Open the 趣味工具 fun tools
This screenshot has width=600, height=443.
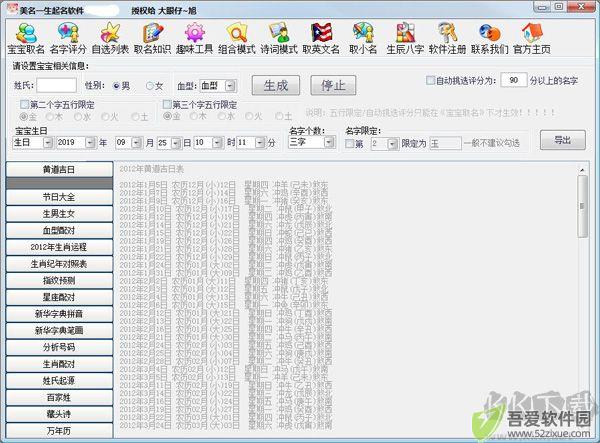(x=194, y=38)
